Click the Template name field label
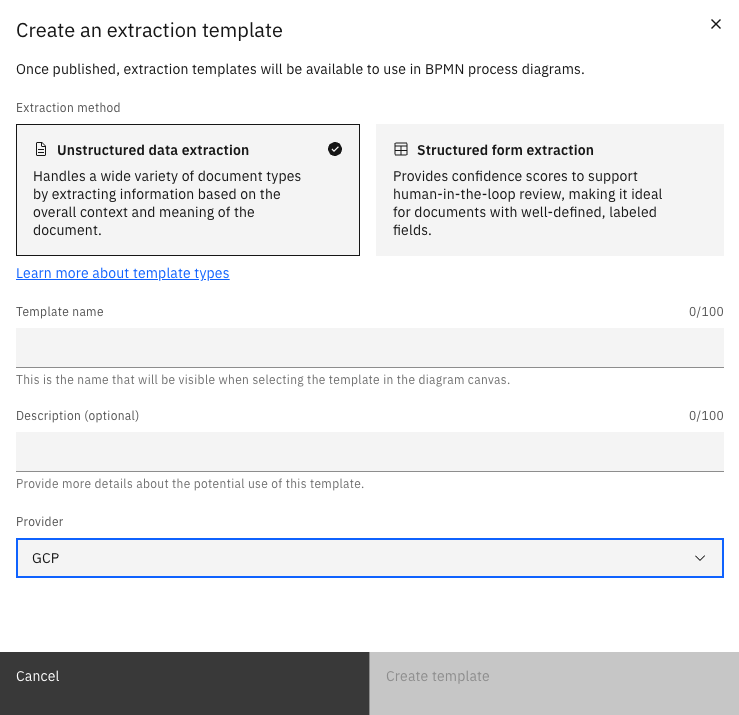The height and width of the screenshot is (715, 739). click(x=60, y=312)
